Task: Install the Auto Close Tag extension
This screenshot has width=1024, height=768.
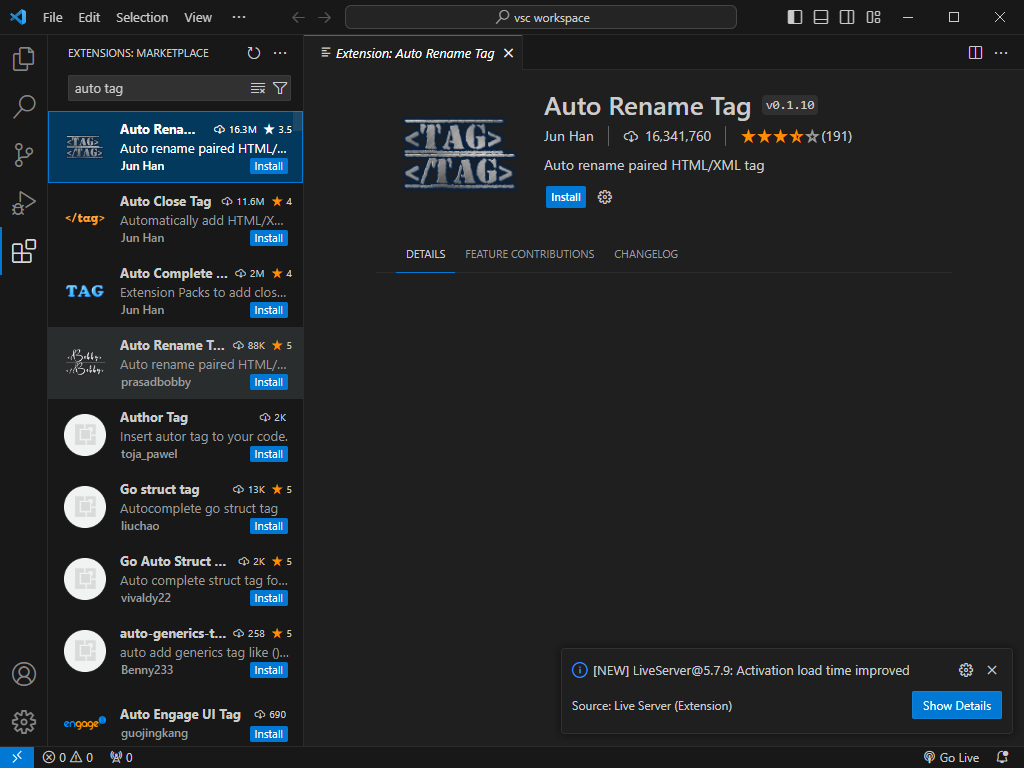Action: click(268, 238)
